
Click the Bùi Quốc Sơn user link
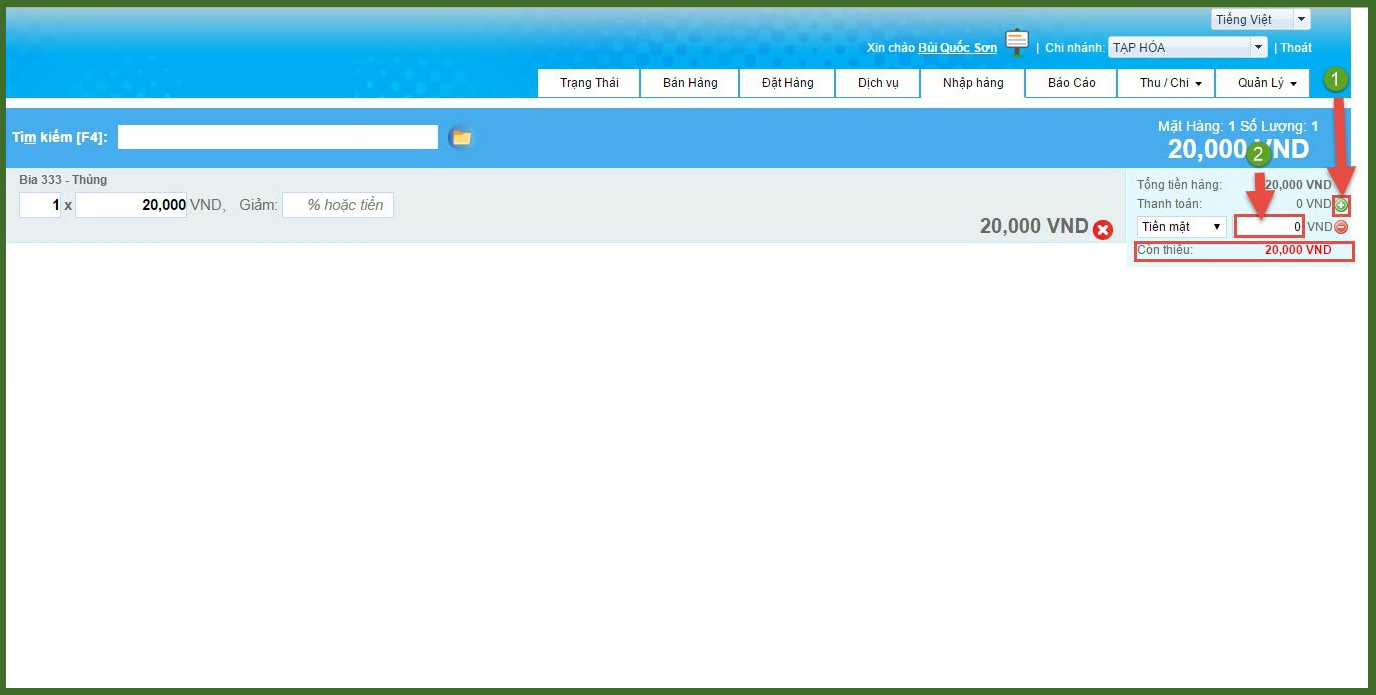957,48
